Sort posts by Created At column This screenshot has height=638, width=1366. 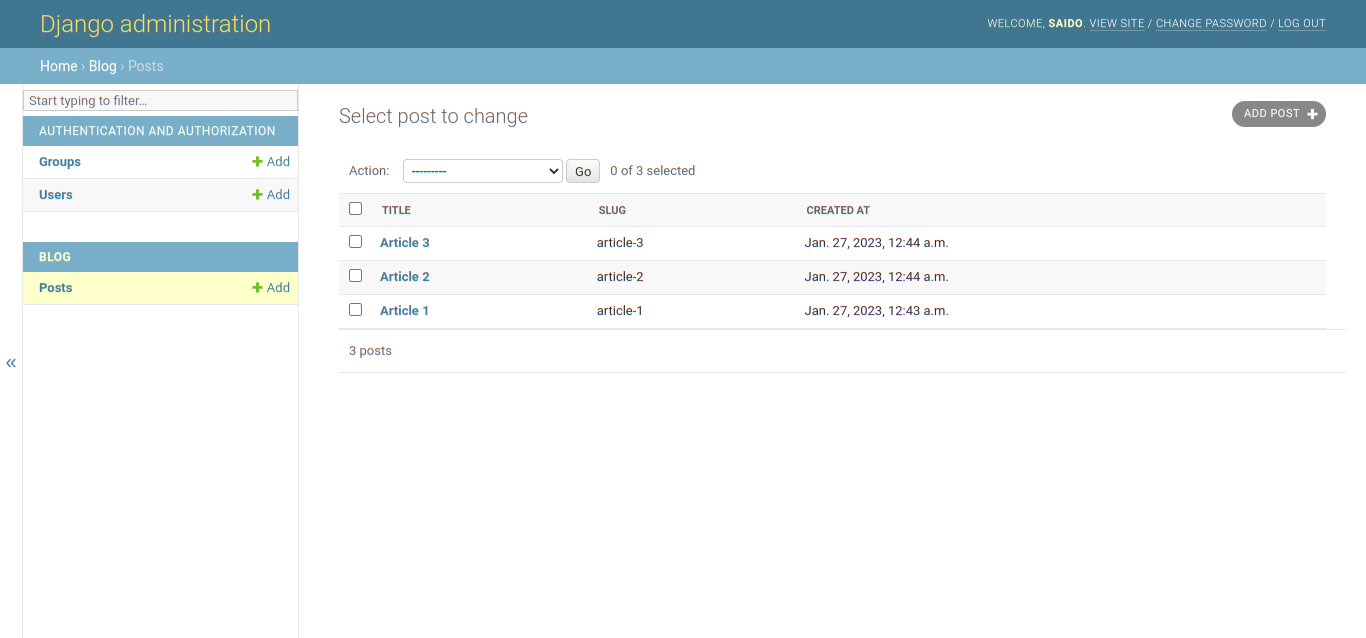tap(838, 210)
